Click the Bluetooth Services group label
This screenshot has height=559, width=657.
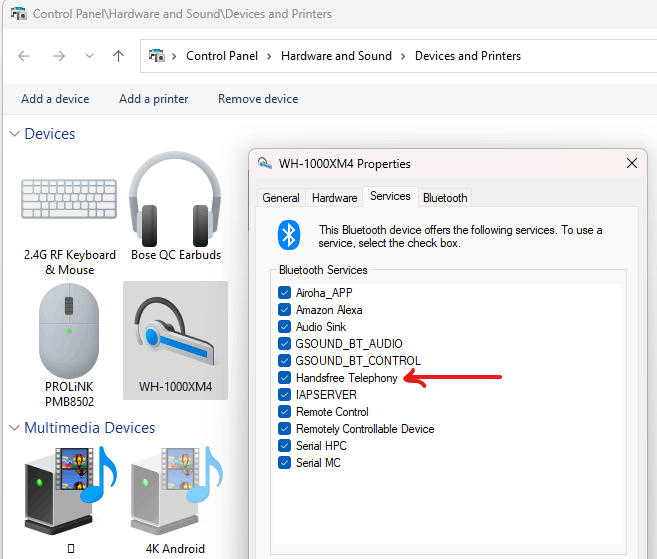[x=323, y=270]
